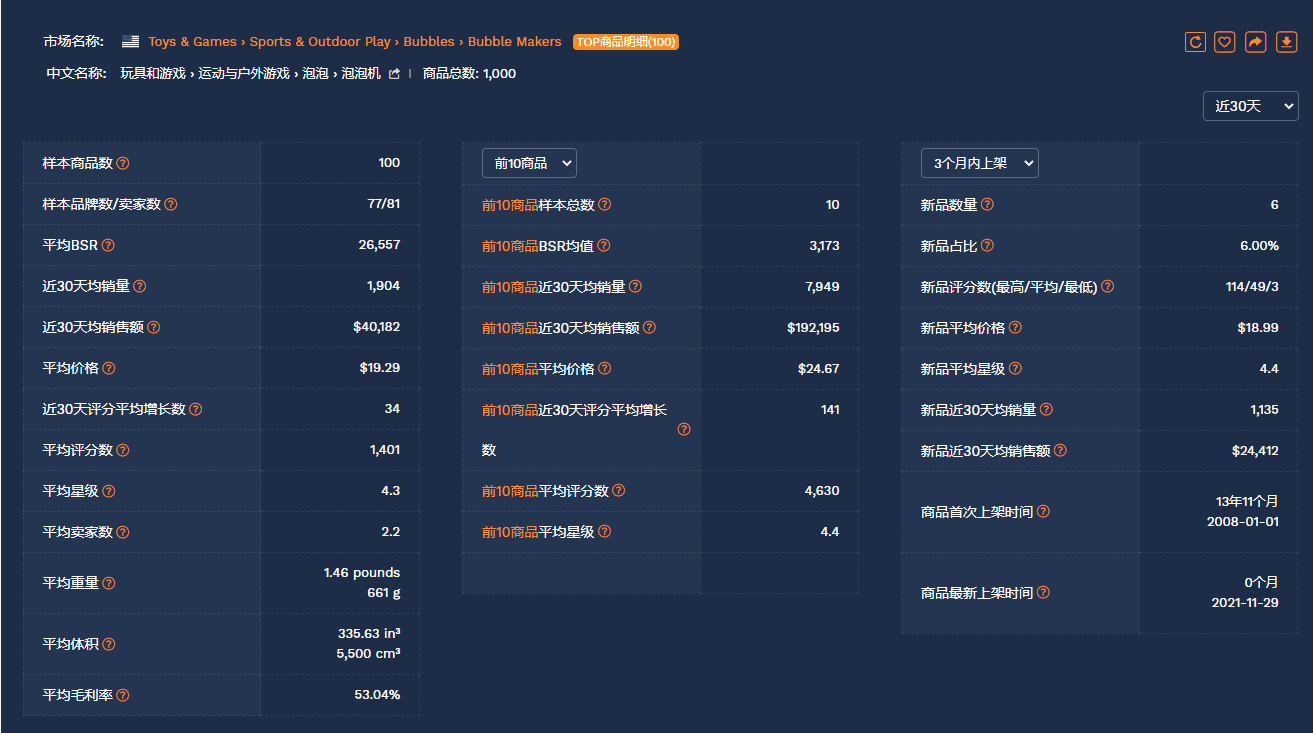The image size is (1313, 733).
Task: Click the 平均BSR value 26,557
Action: 380,245
